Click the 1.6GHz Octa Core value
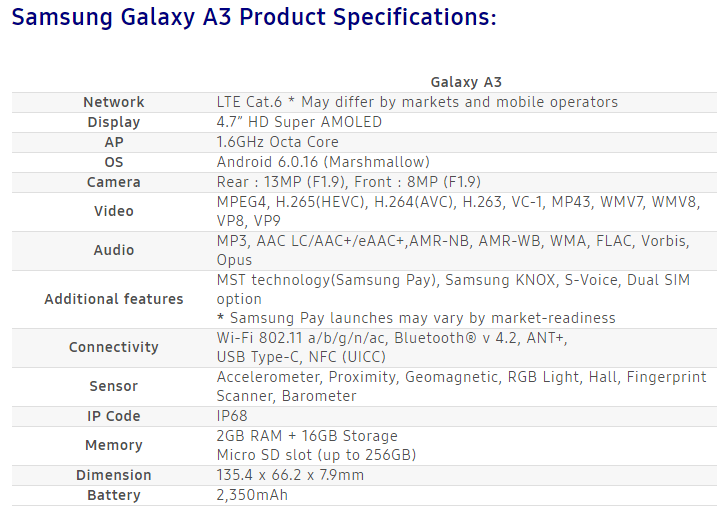 278,142
